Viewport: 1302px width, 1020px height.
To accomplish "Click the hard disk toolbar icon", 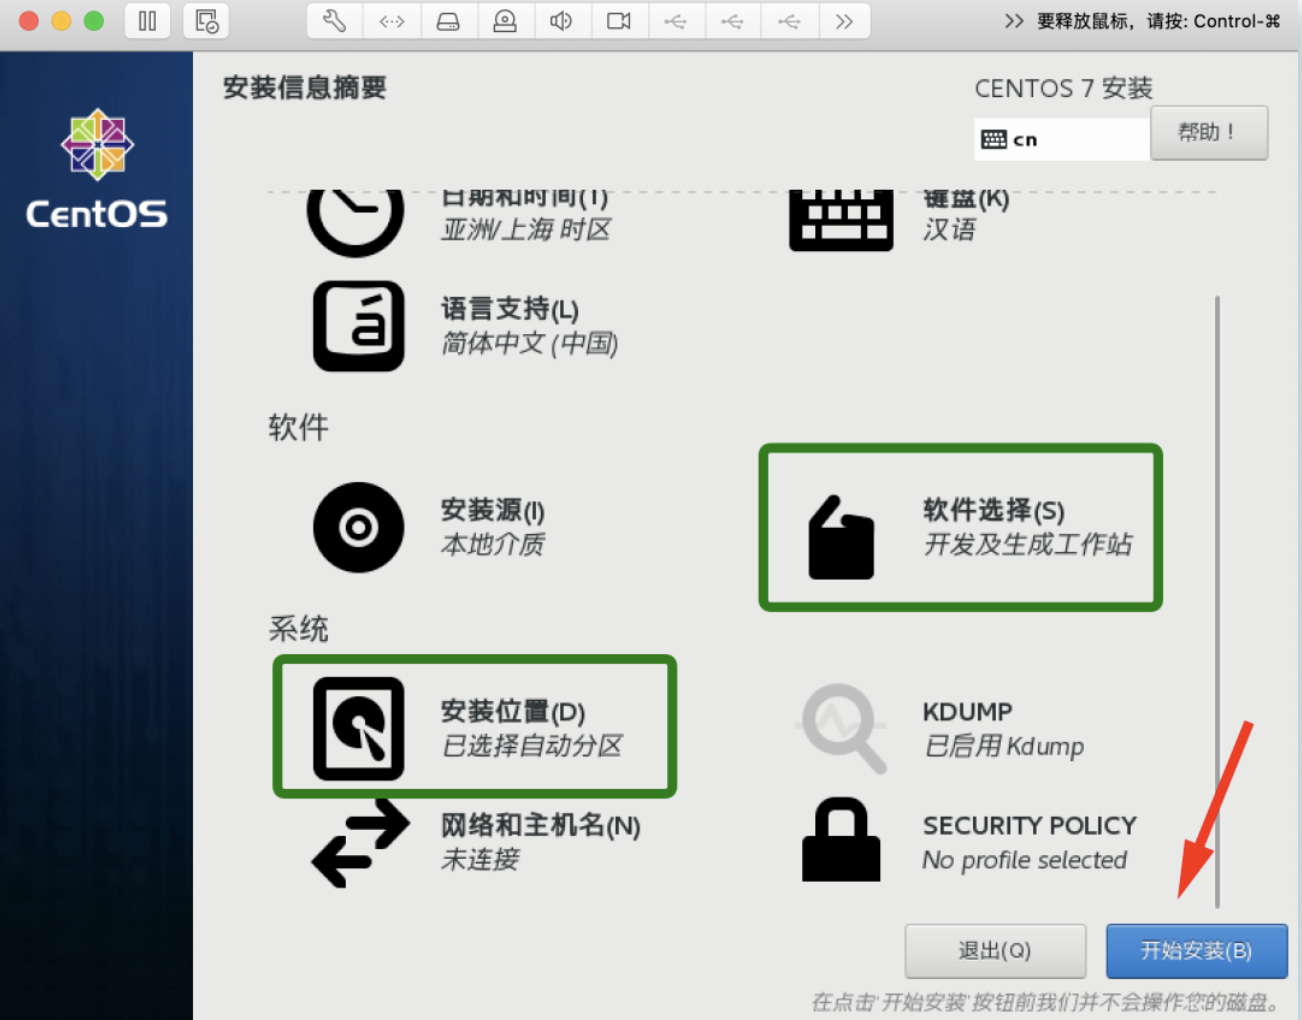I will [x=448, y=21].
